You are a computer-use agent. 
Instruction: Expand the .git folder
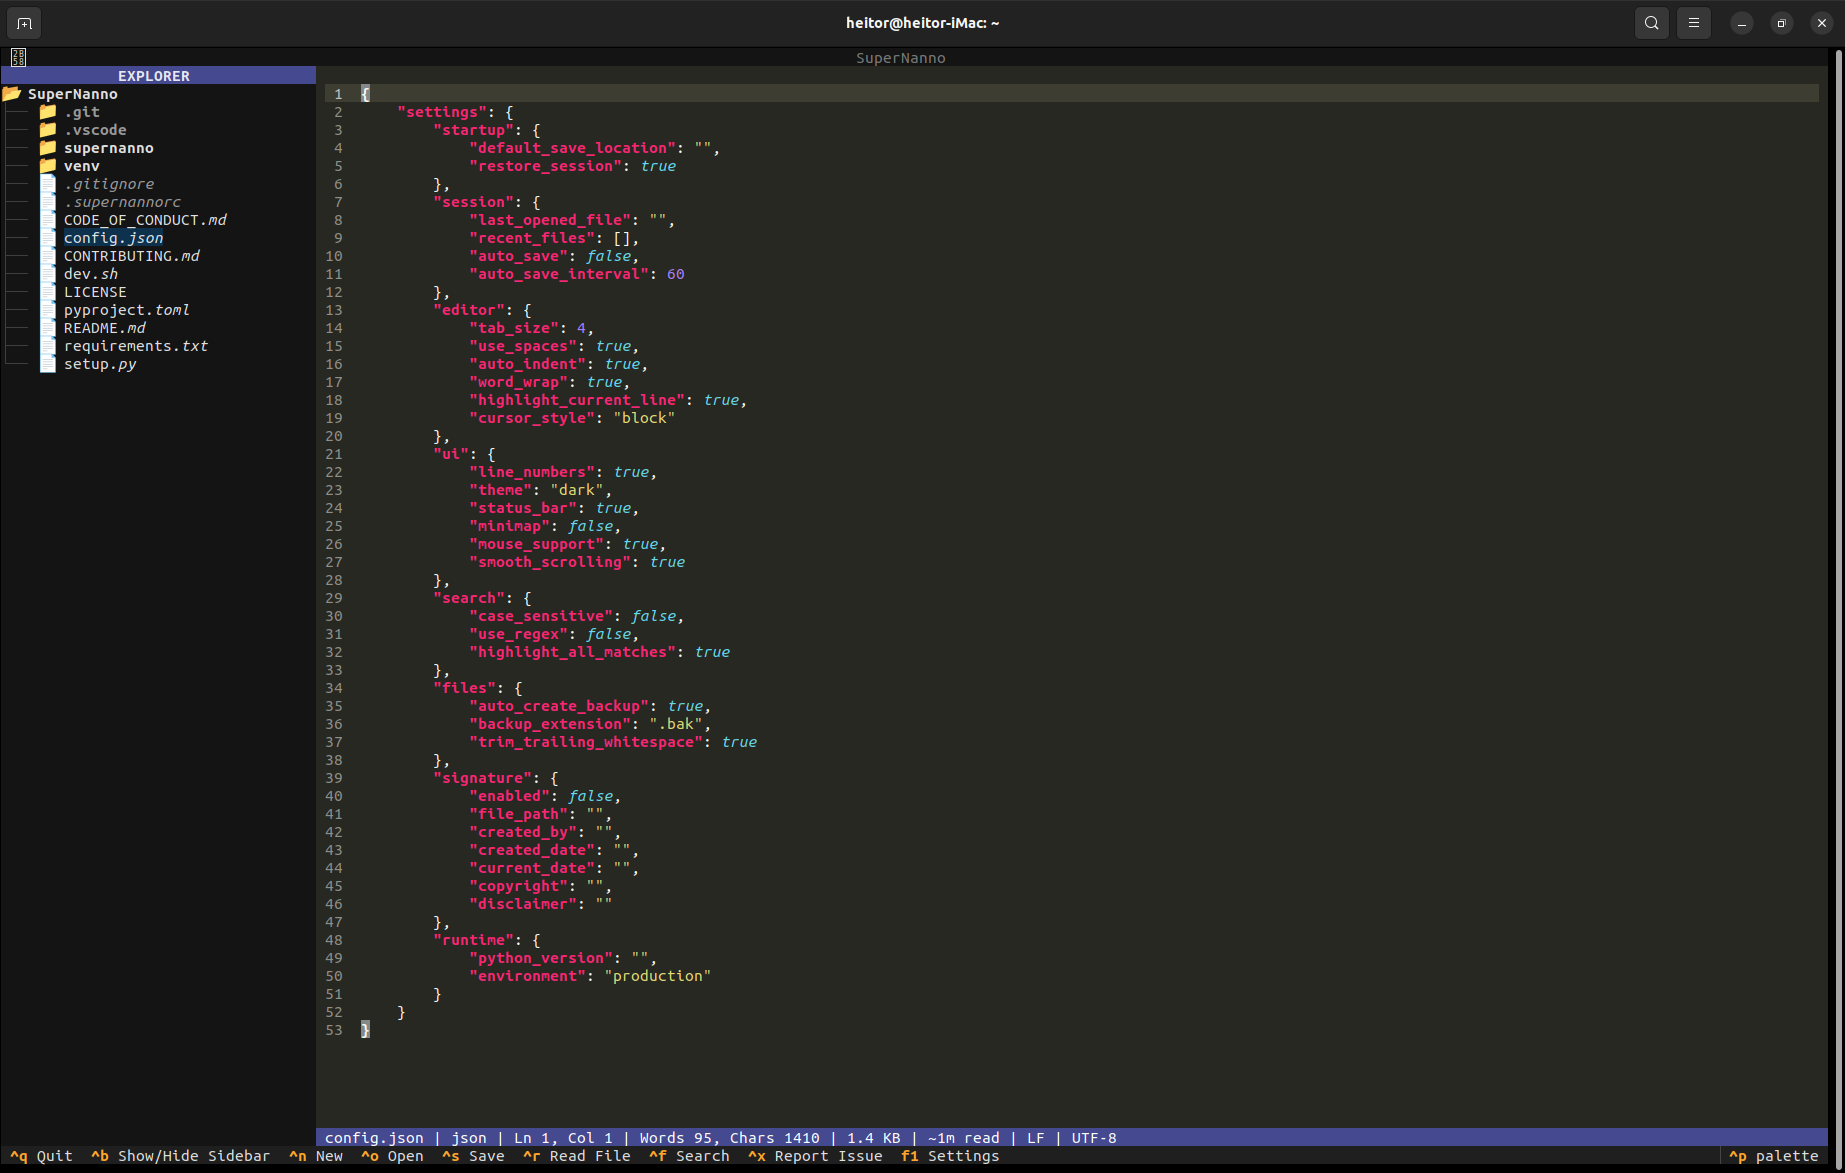82,112
